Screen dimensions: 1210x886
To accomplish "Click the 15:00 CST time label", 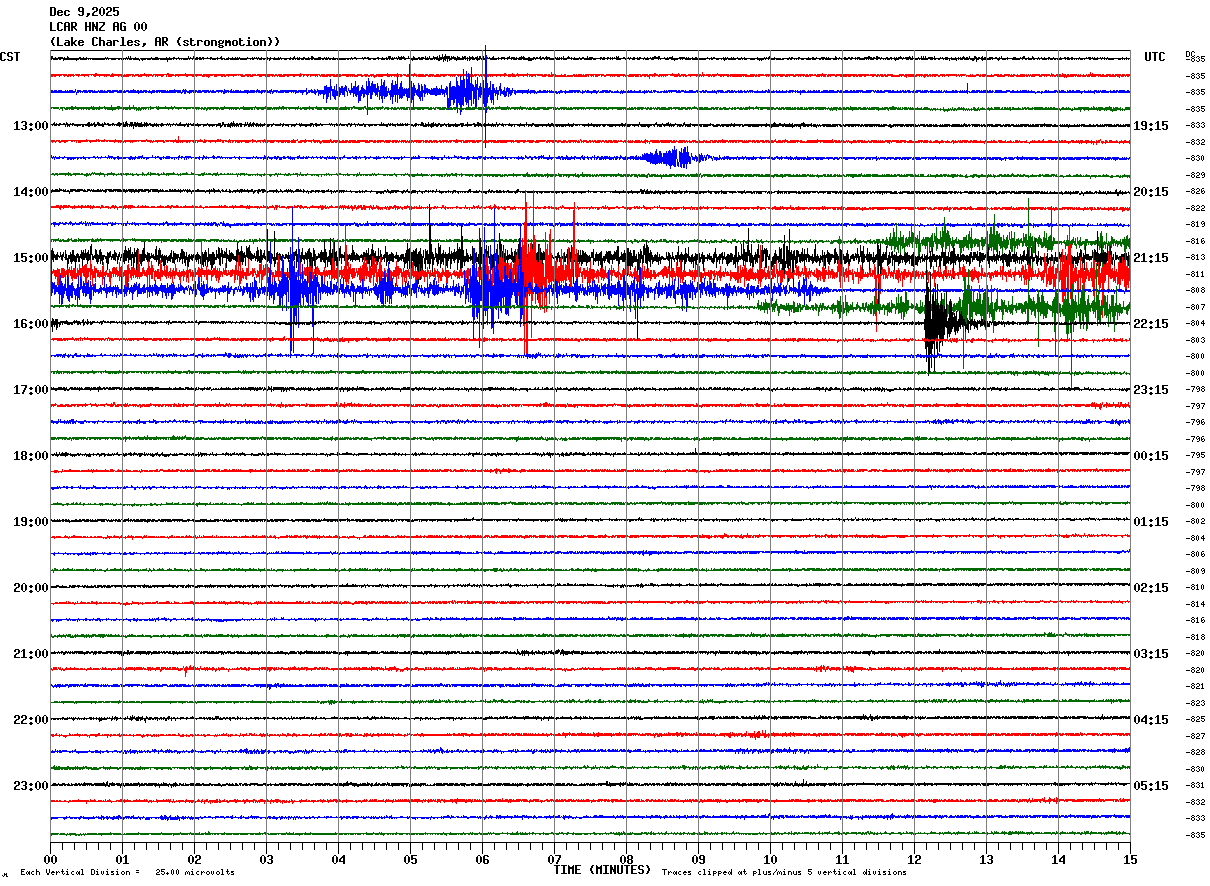I will point(30,258).
